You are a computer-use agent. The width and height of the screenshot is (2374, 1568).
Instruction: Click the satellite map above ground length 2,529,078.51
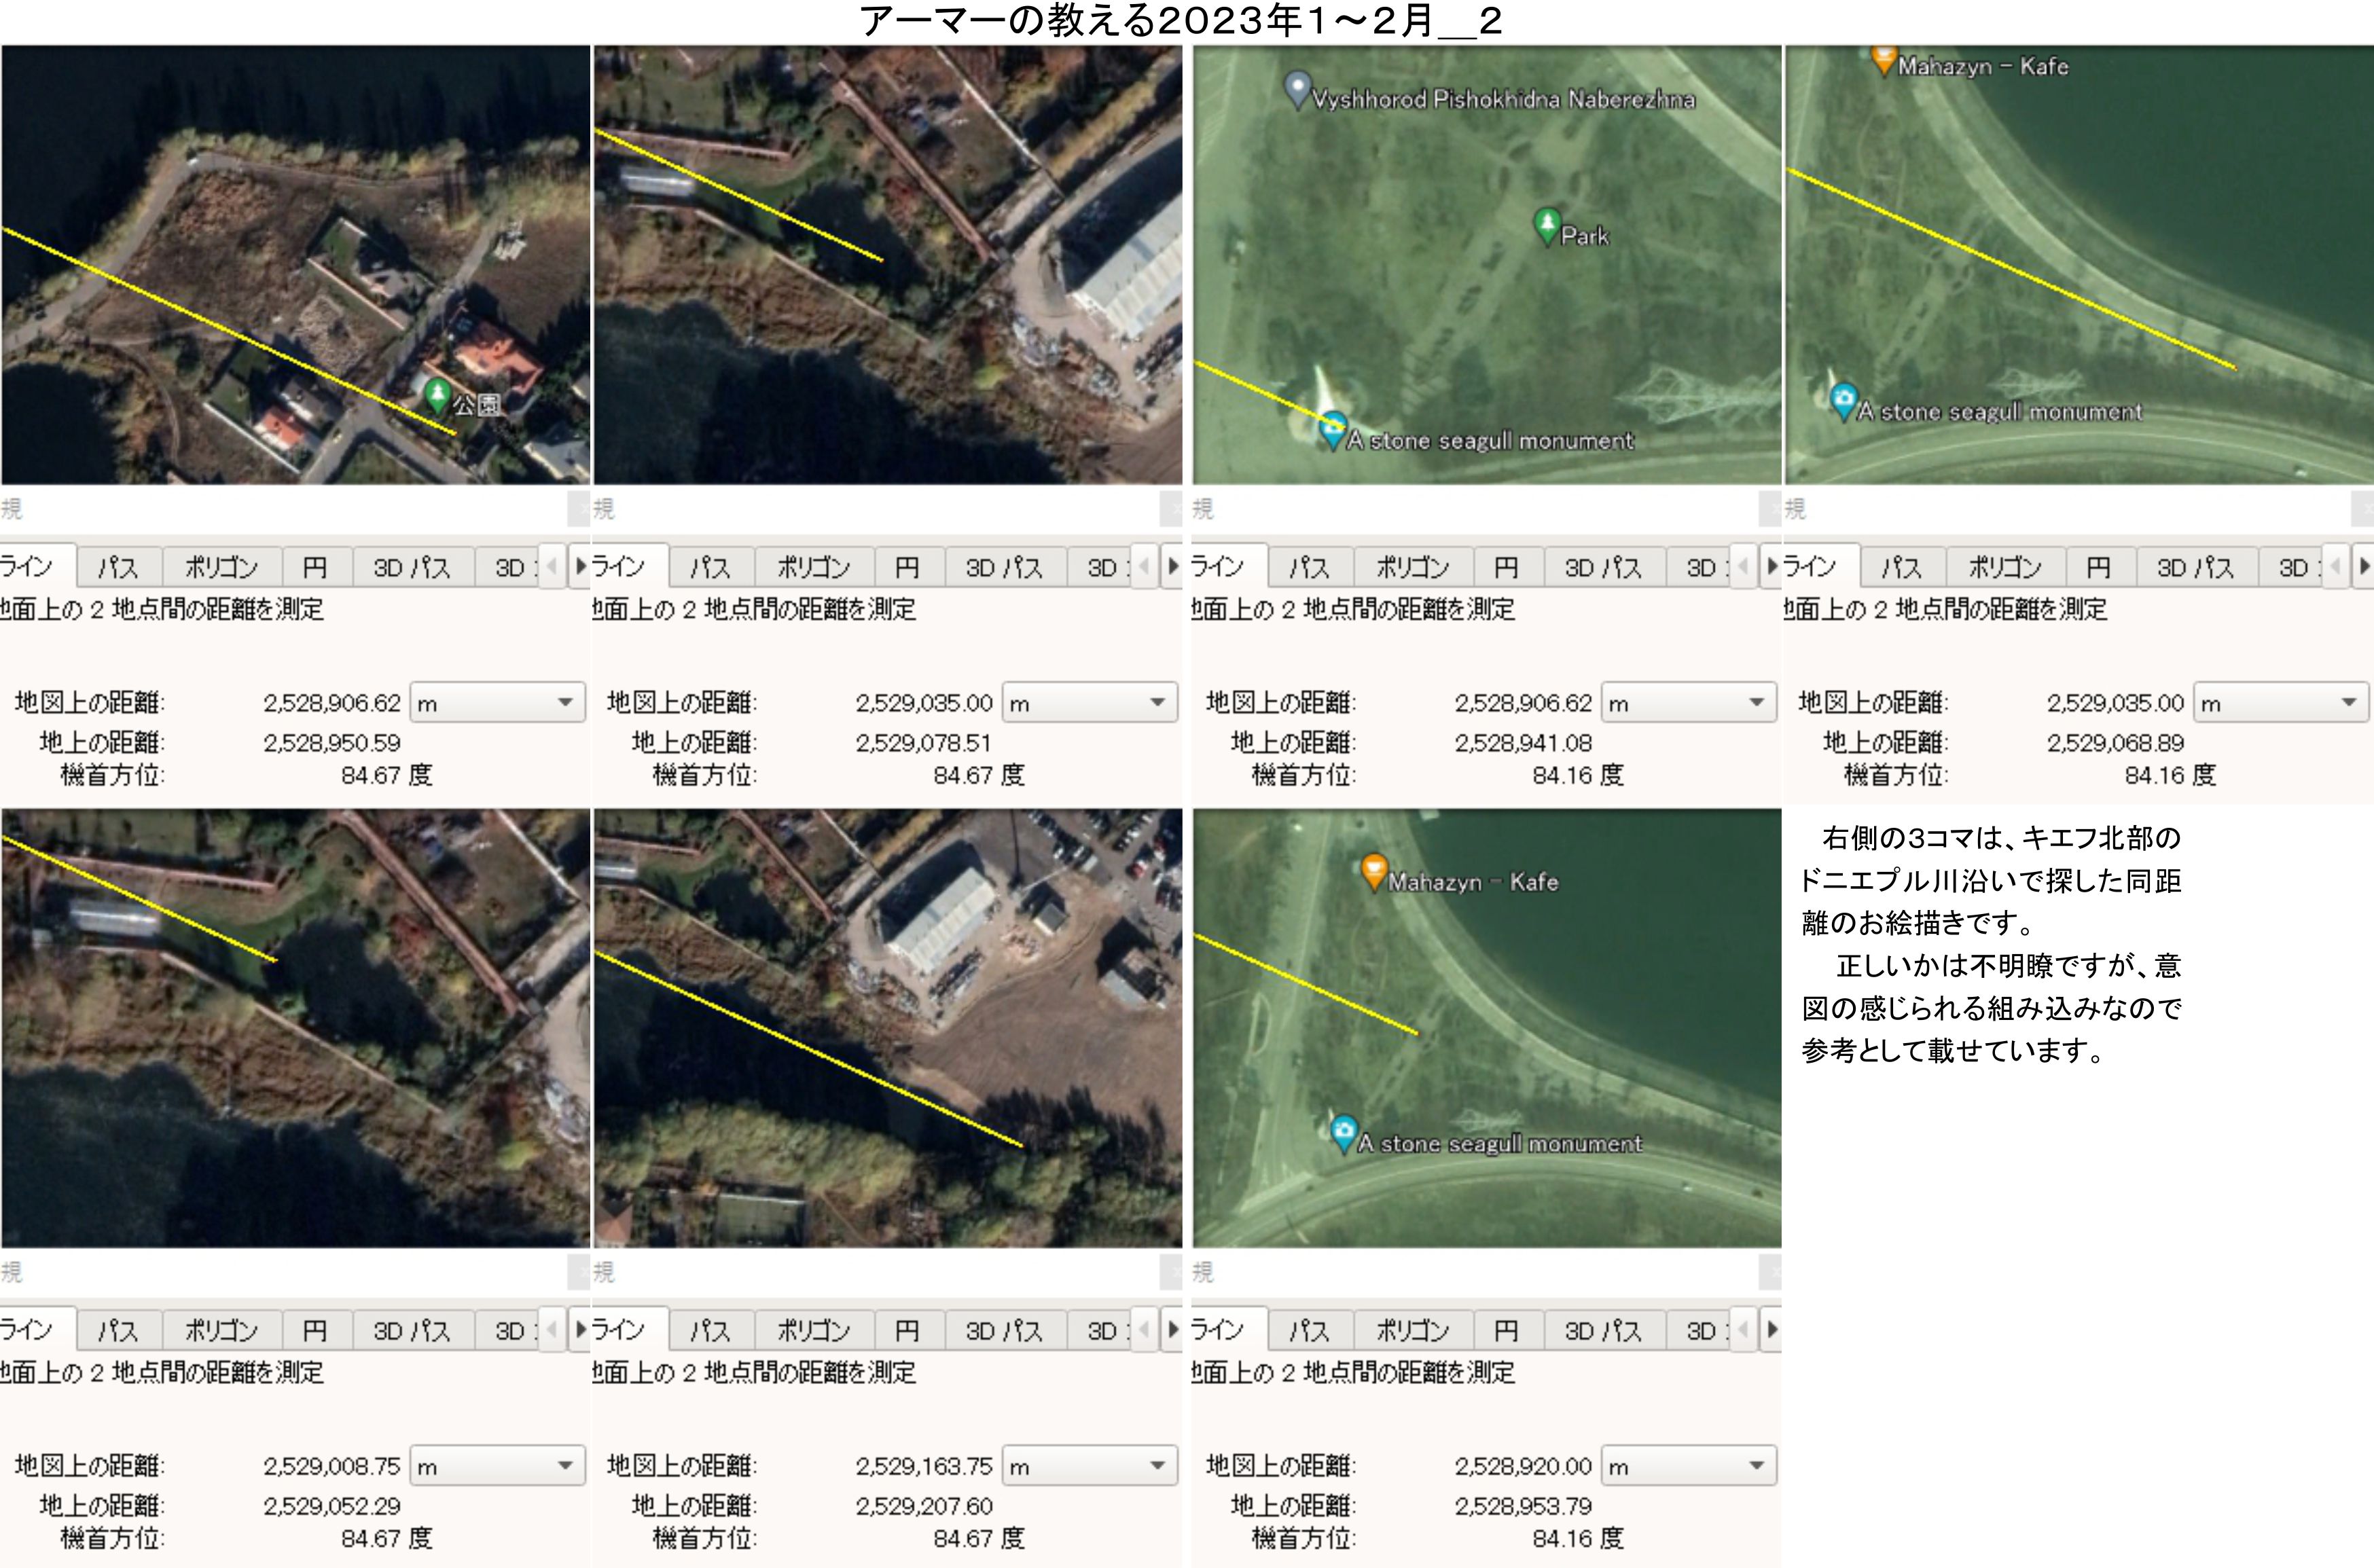[x=888, y=265]
